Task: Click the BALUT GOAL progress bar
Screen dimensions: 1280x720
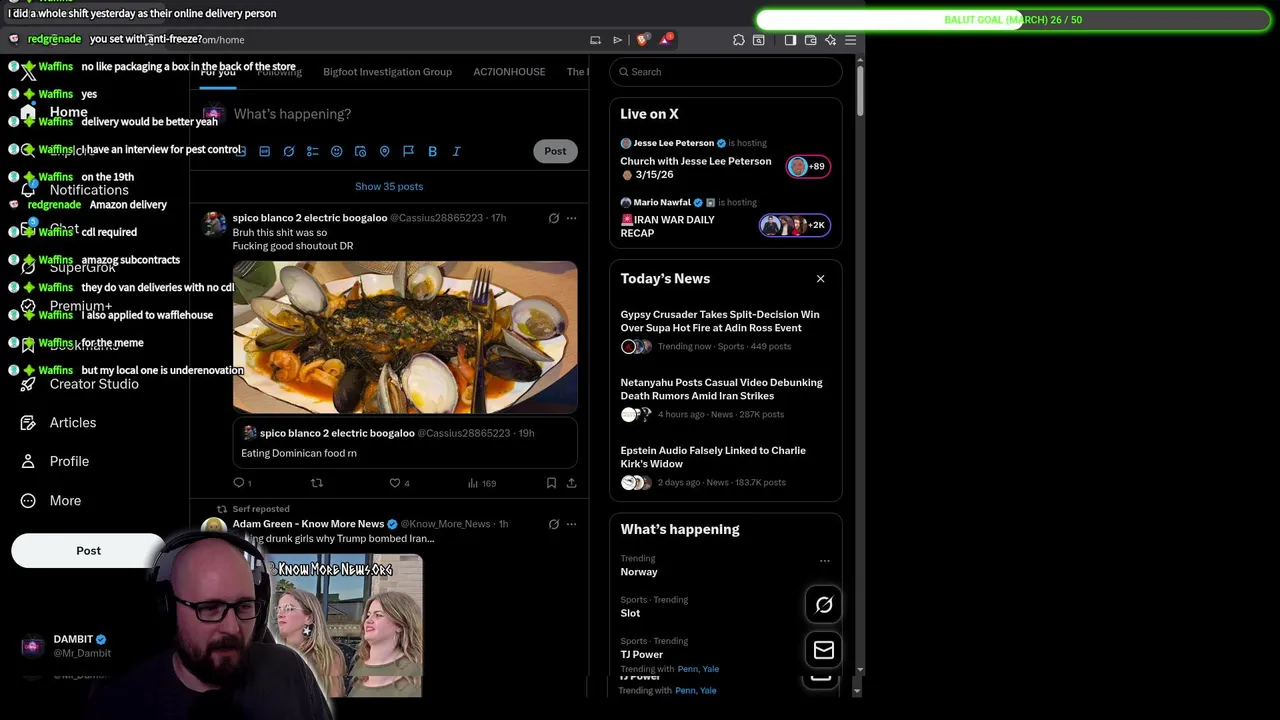Action: pos(1013,20)
